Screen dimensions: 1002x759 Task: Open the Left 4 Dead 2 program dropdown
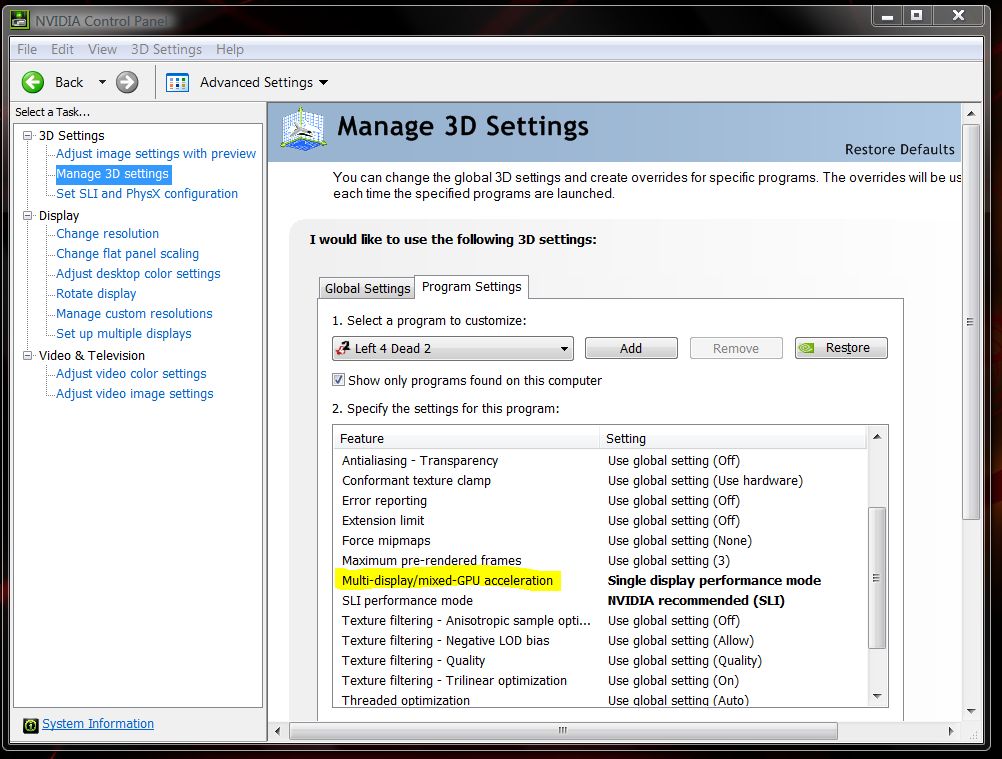coord(564,349)
